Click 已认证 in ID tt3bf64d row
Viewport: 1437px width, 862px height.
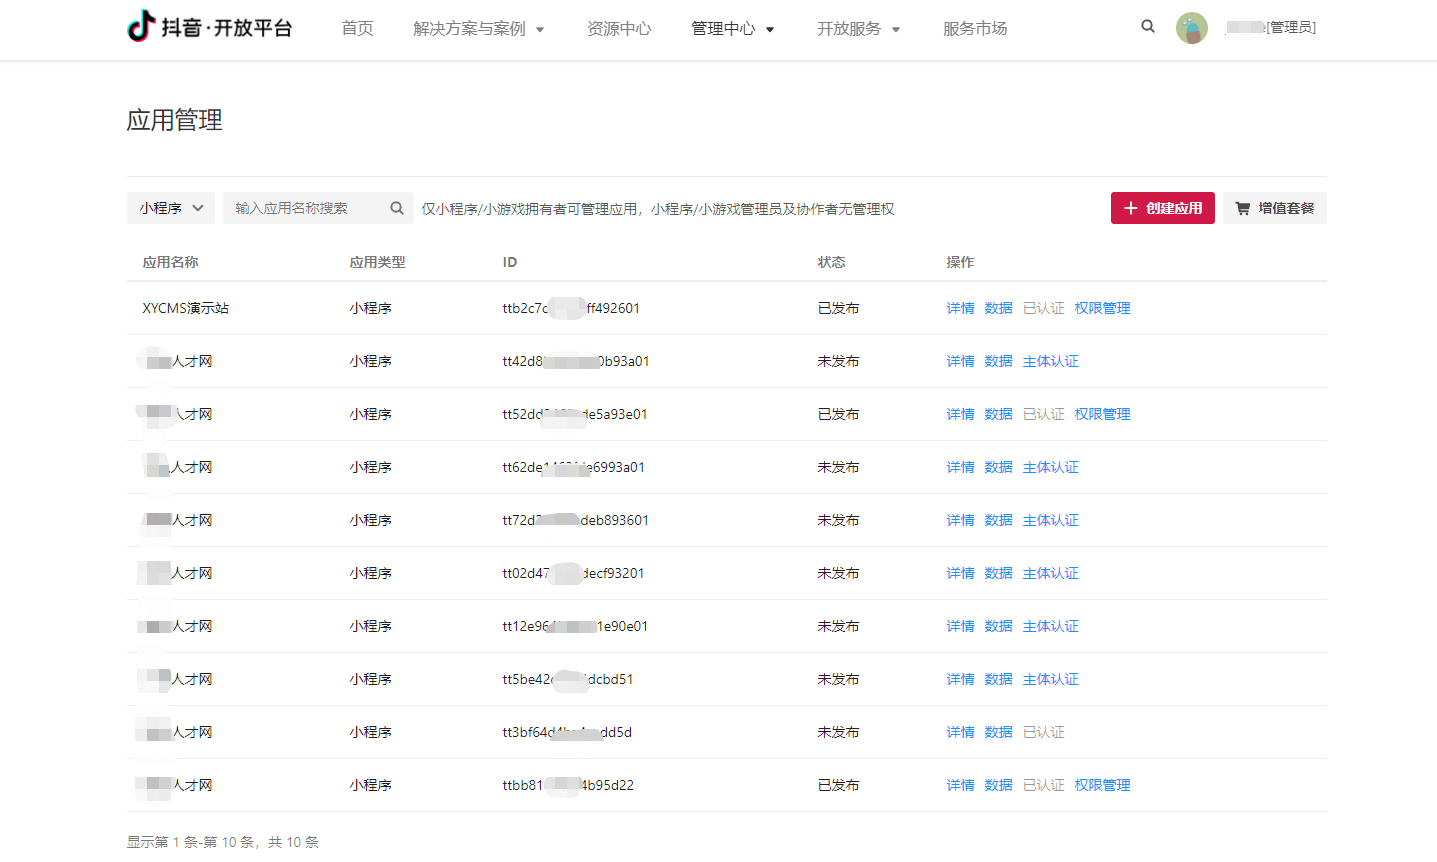(x=1043, y=732)
